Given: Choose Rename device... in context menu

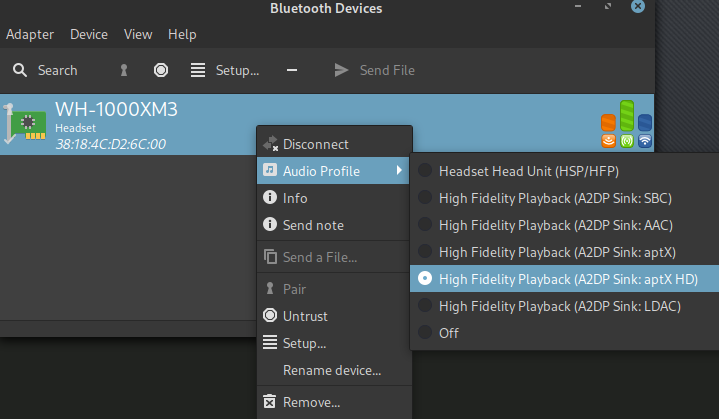Looking at the screenshot, I should click(x=333, y=370).
